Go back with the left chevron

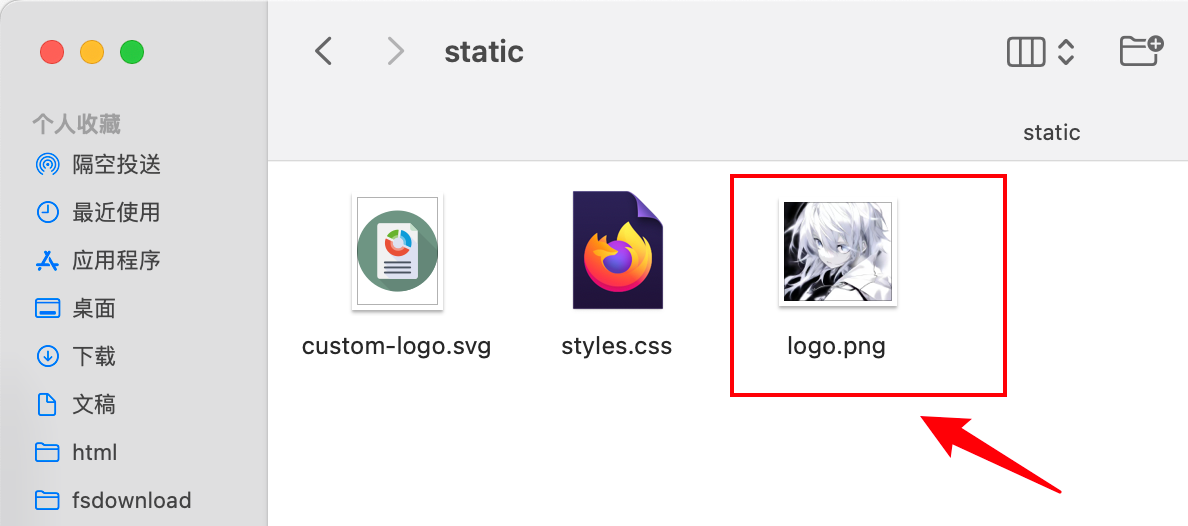coord(324,52)
